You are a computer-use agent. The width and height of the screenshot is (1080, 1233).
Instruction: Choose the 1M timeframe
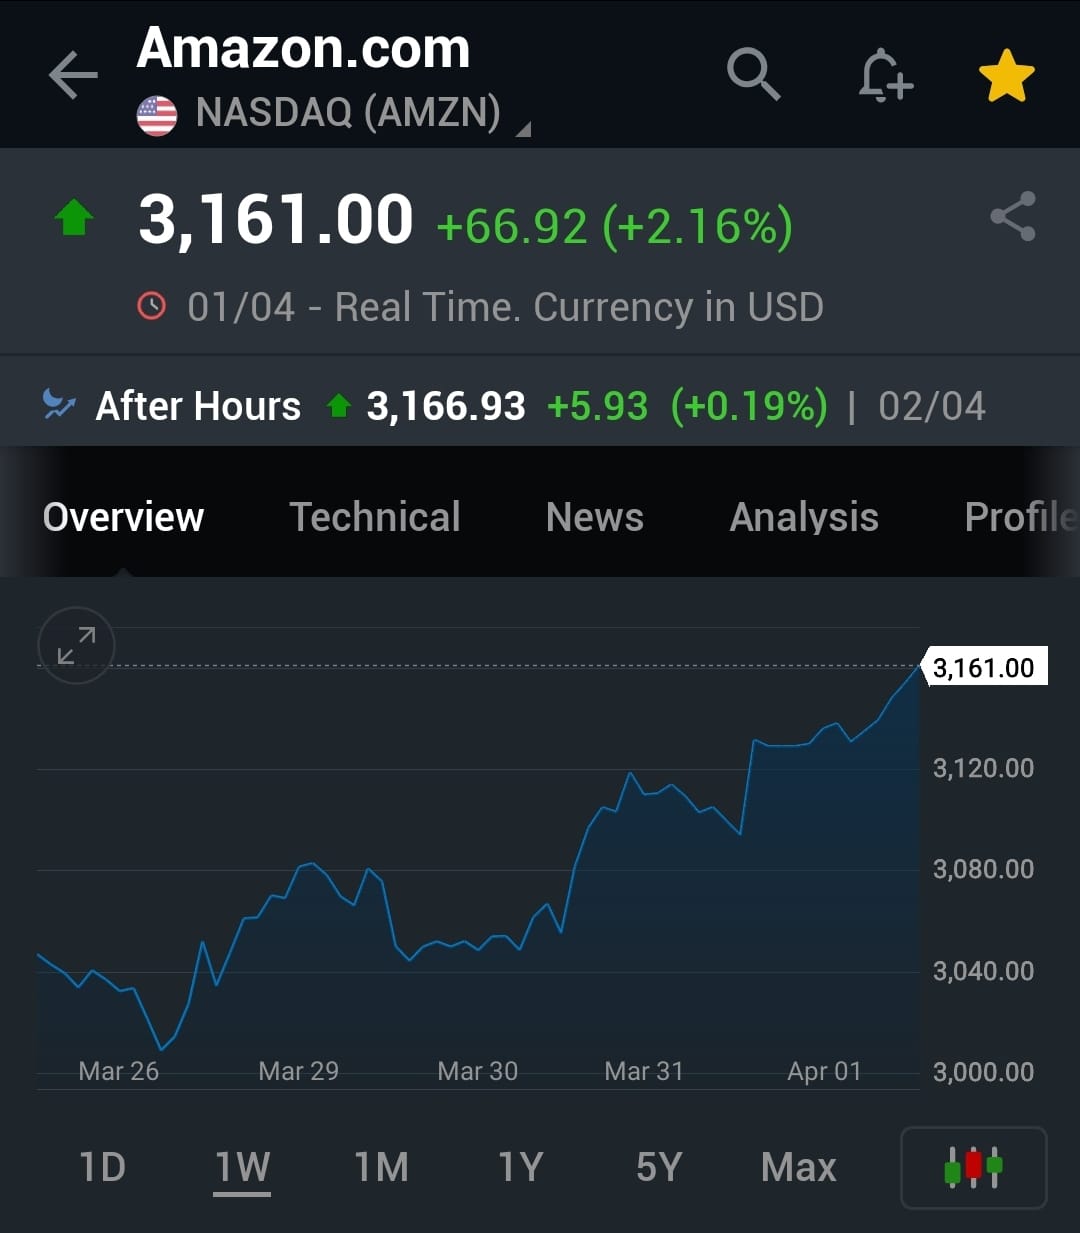point(382,1167)
